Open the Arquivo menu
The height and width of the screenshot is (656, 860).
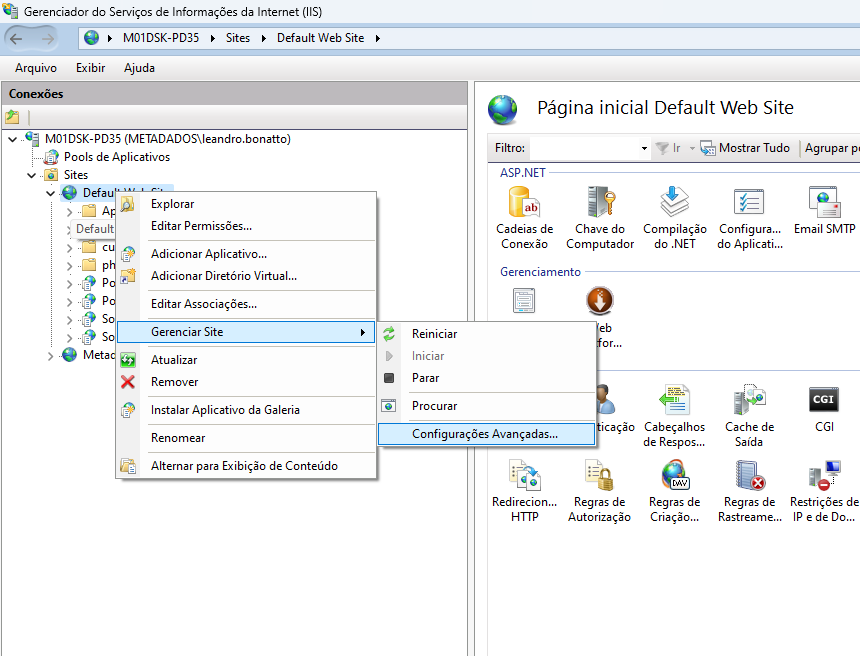(36, 68)
